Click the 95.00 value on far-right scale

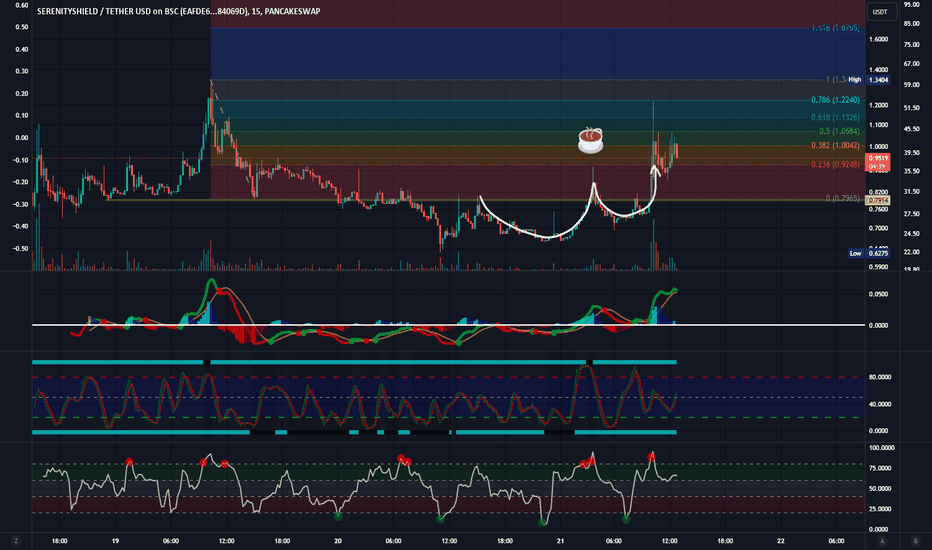[912, 5]
